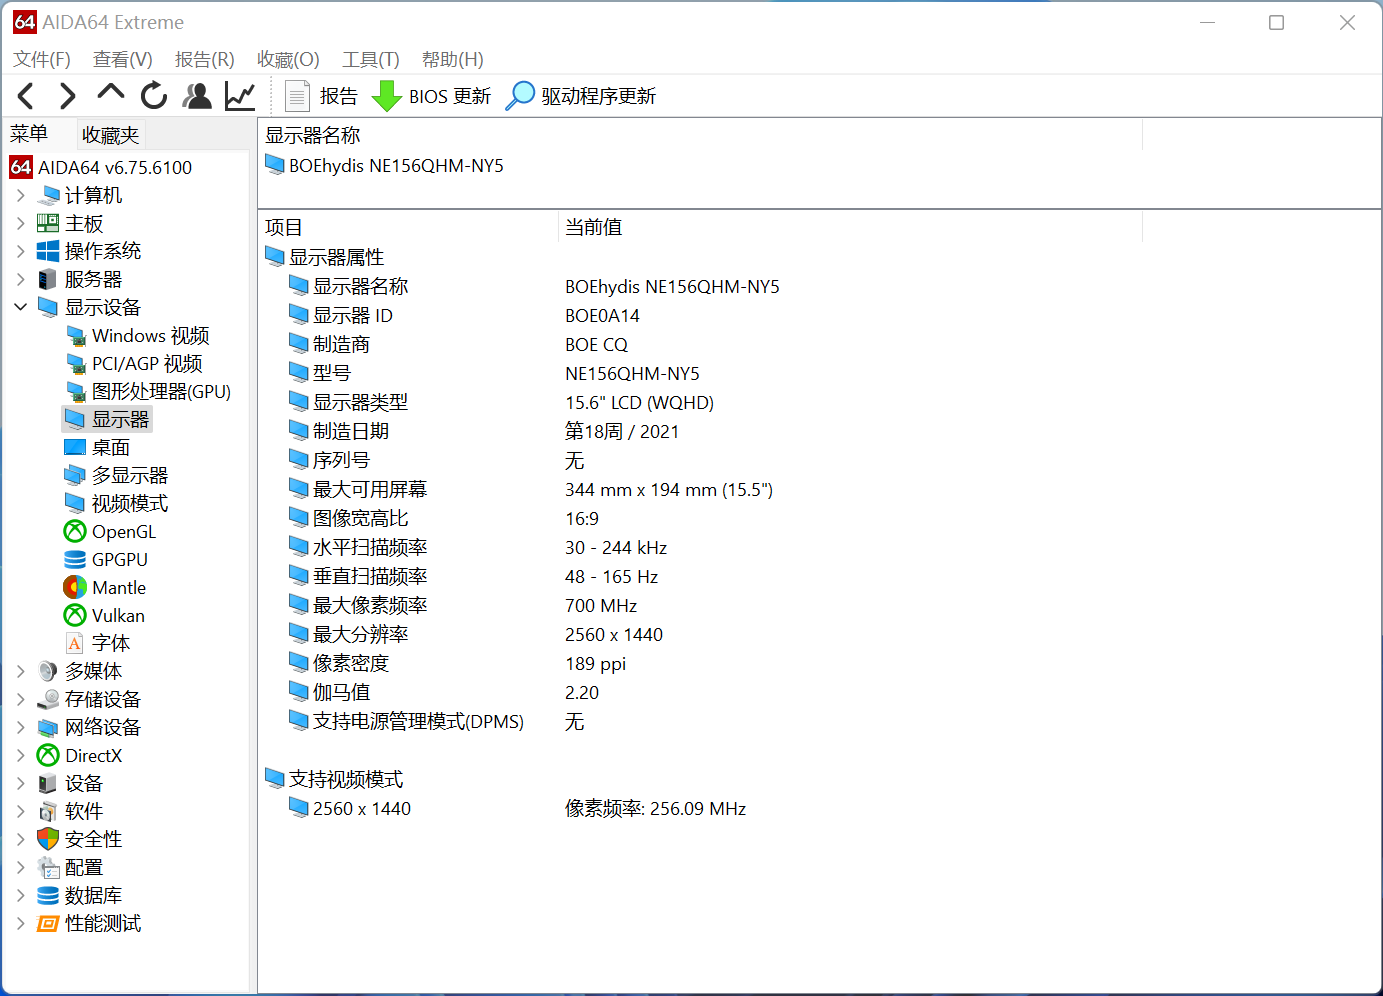Open the user favorites icon in toolbar

coord(197,96)
